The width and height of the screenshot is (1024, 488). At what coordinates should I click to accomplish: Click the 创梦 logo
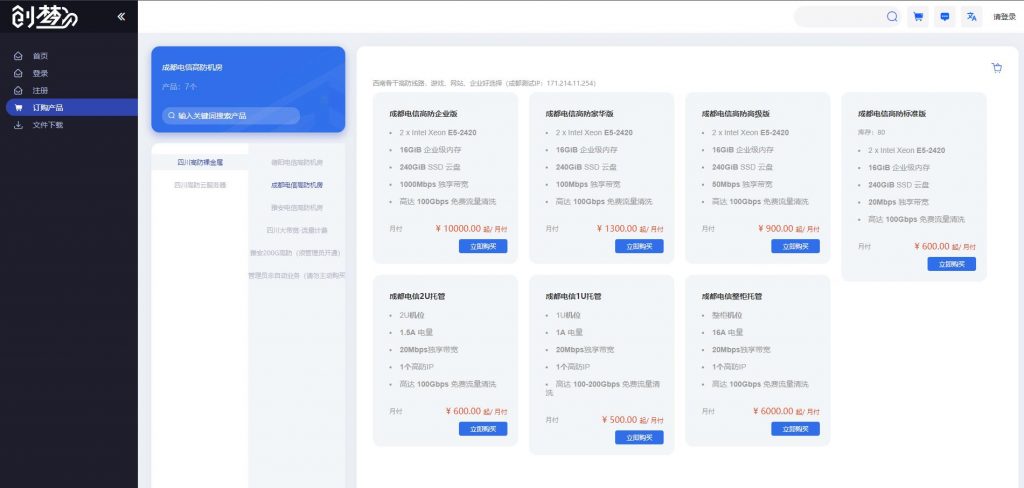click(44, 16)
